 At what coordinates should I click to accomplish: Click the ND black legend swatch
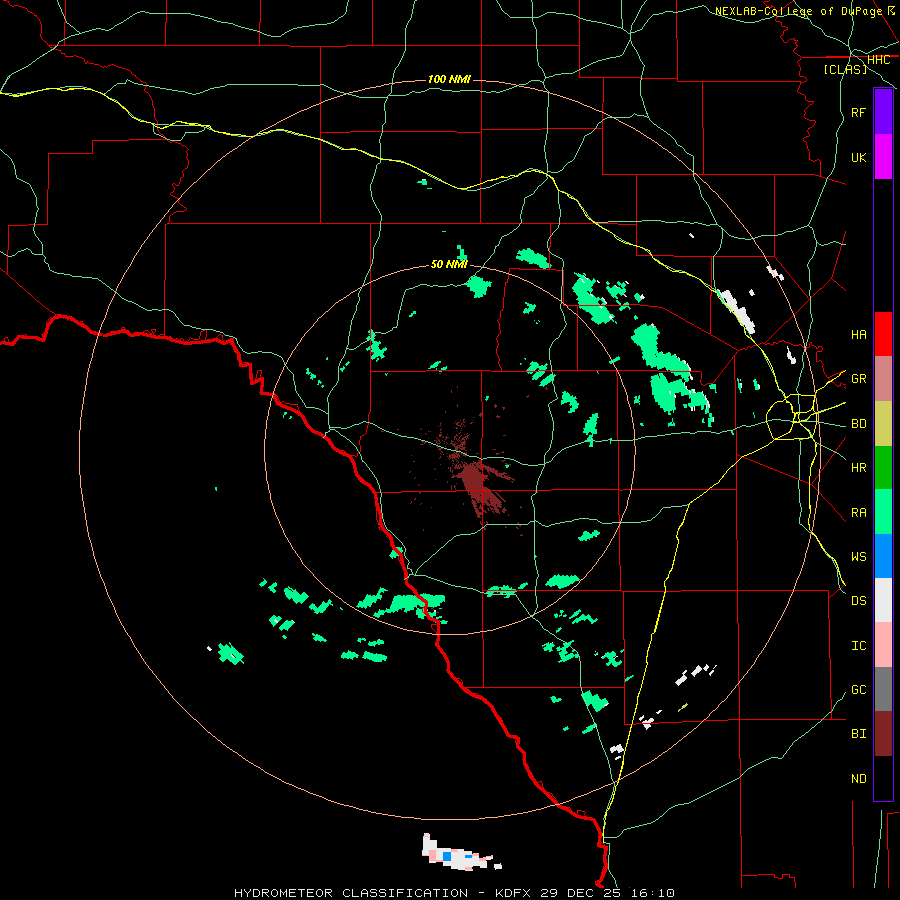coord(883,778)
